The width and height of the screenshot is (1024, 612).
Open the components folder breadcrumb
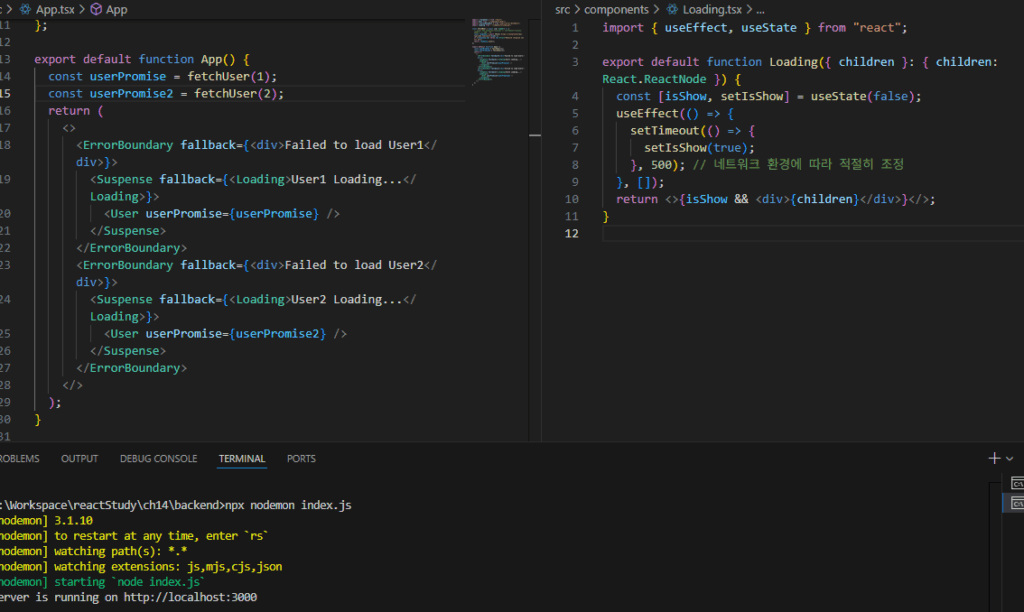[x=616, y=9]
